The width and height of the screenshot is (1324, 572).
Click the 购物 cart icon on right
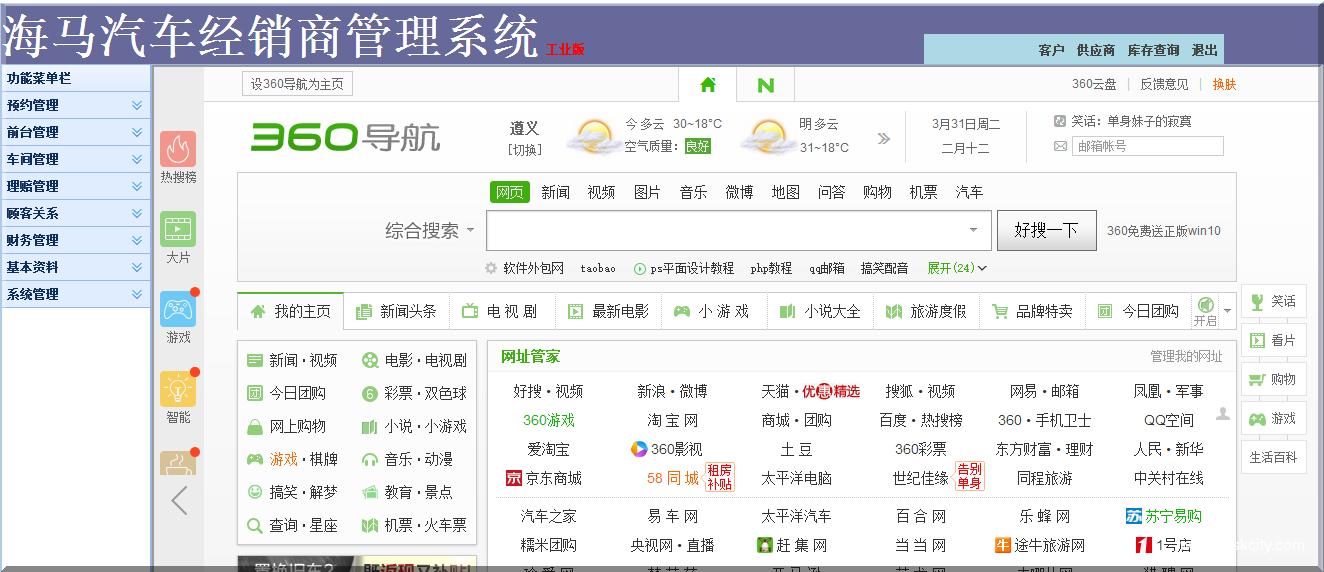[1273, 379]
